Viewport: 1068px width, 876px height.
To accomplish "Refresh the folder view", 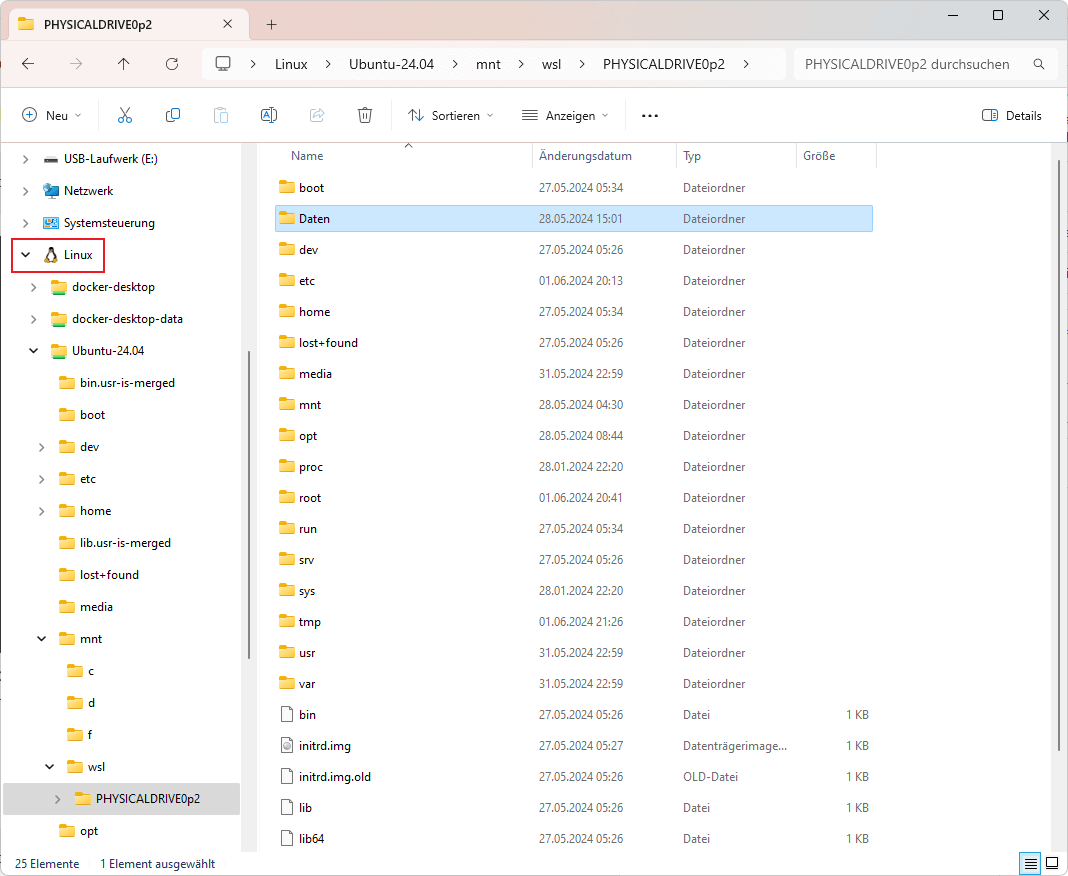I will [171, 64].
